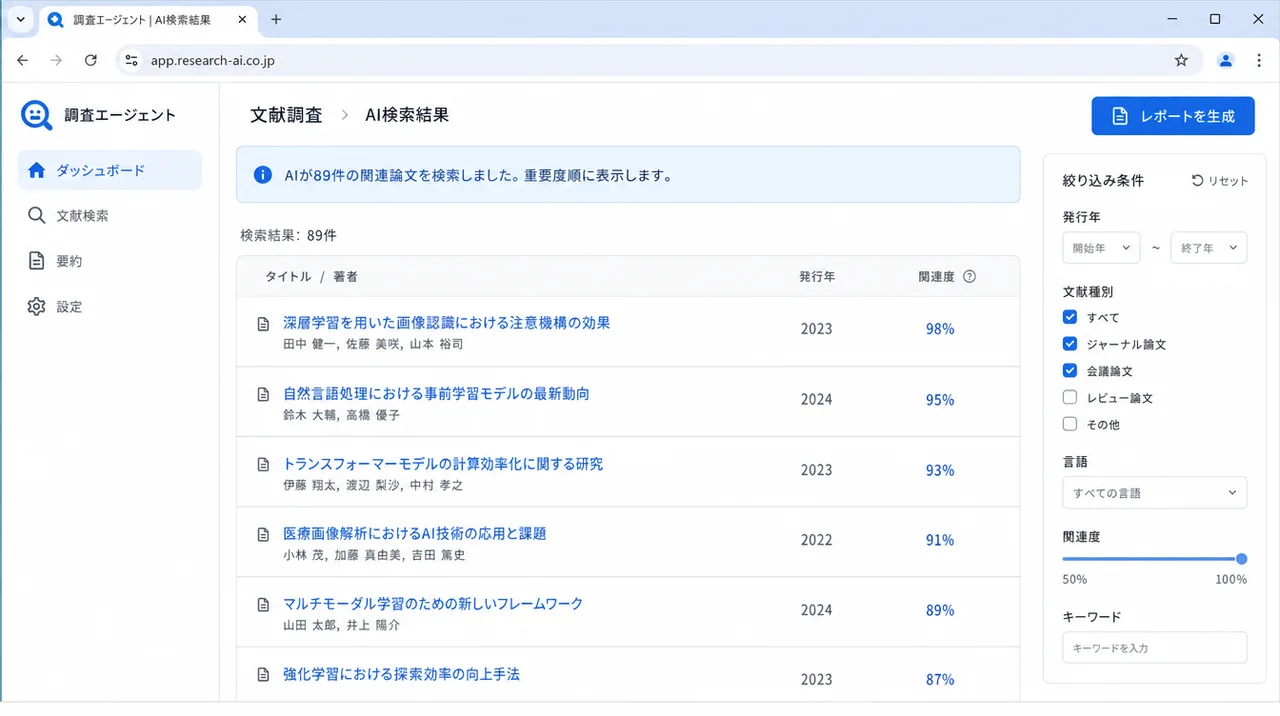The image size is (1280, 716).
Task: Click document icon of 深層学習を用いた画像認識 row
Action: coord(264,324)
